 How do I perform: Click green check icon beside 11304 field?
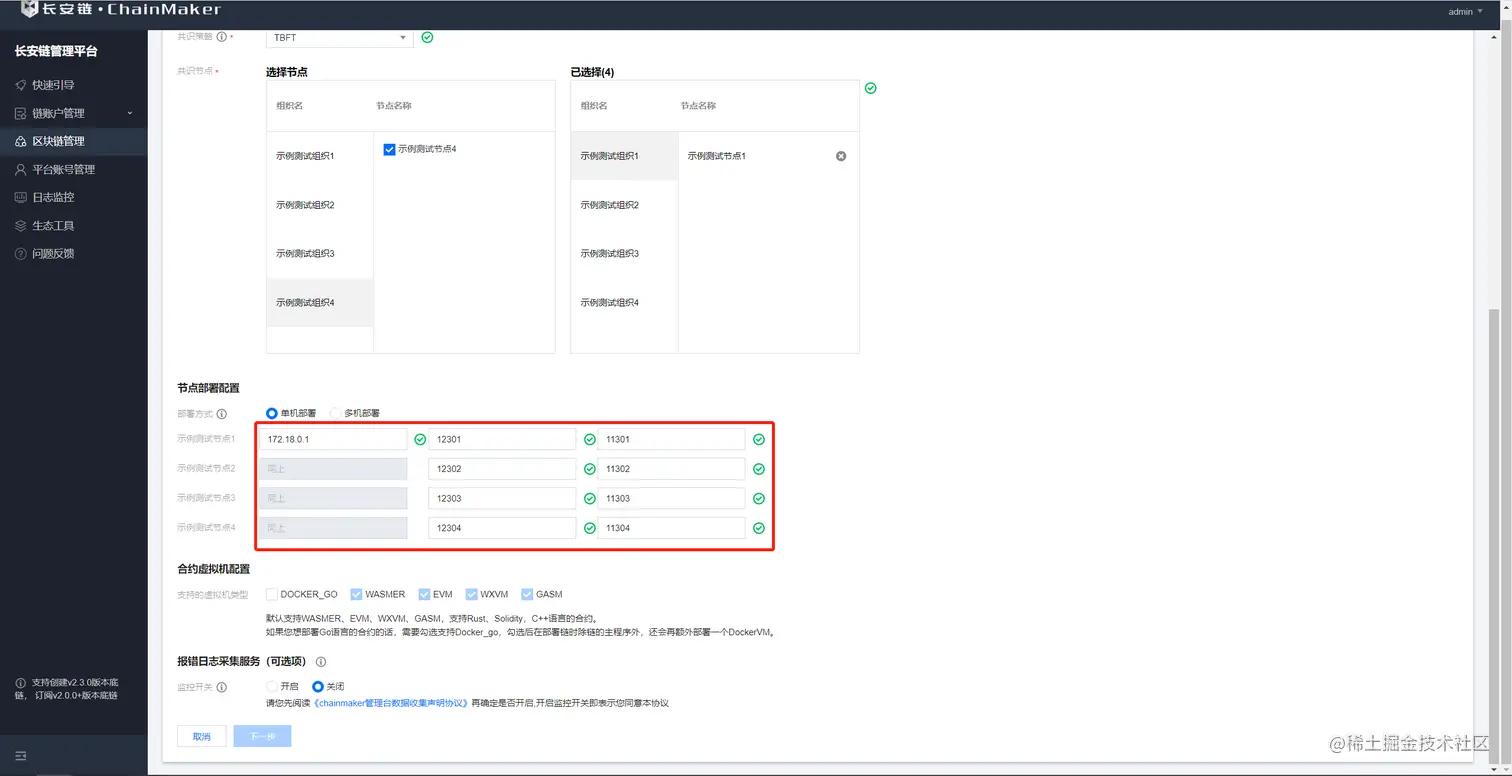click(x=759, y=528)
